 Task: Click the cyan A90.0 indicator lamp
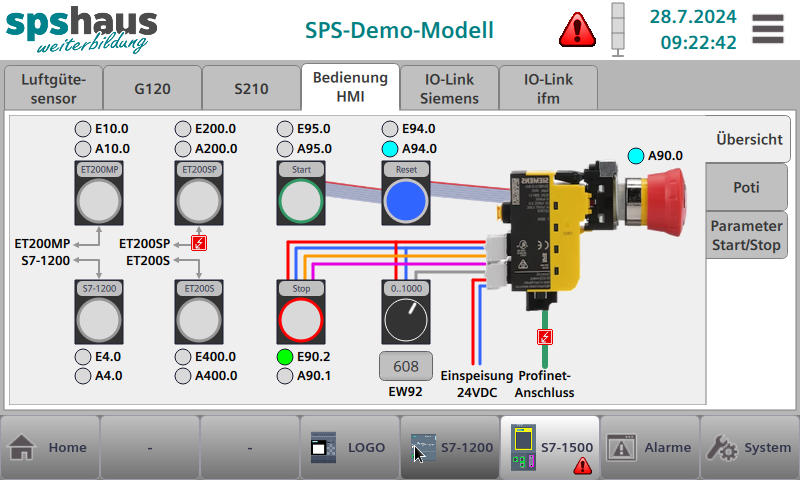[636, 156]
